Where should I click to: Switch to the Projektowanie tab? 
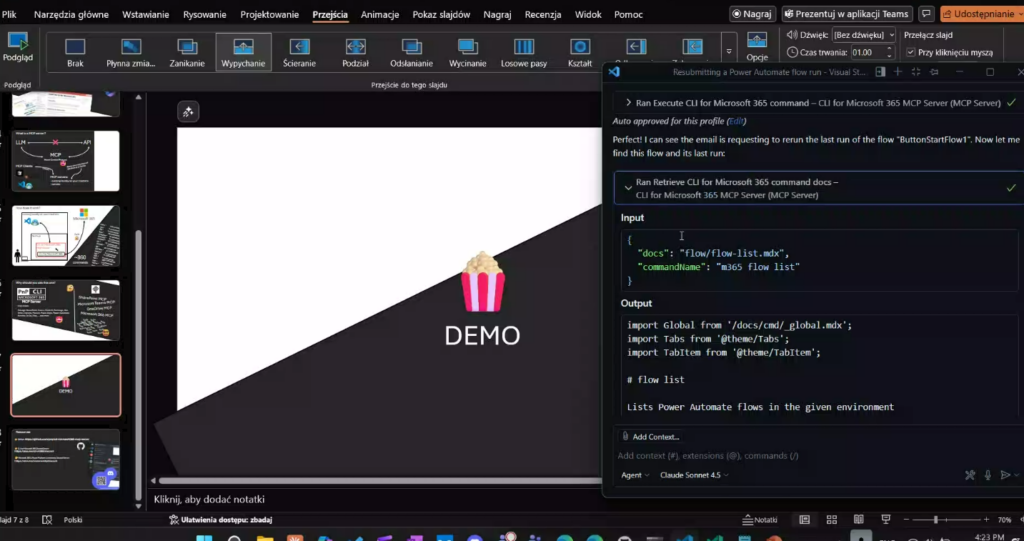coord(269,15)
